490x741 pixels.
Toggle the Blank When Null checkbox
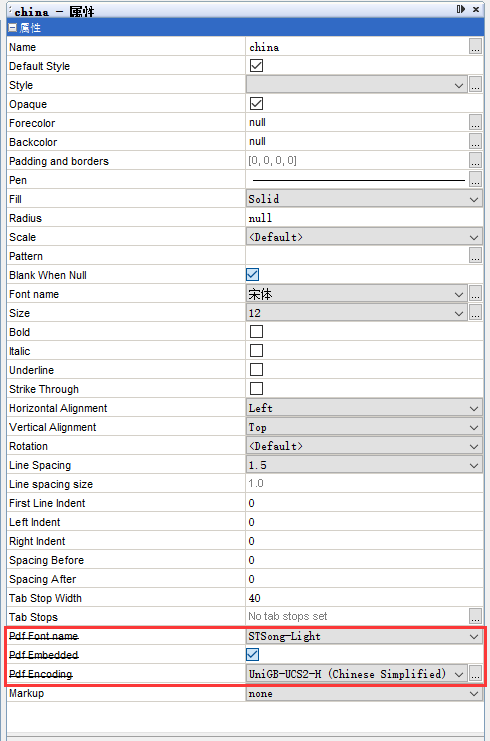252,275
